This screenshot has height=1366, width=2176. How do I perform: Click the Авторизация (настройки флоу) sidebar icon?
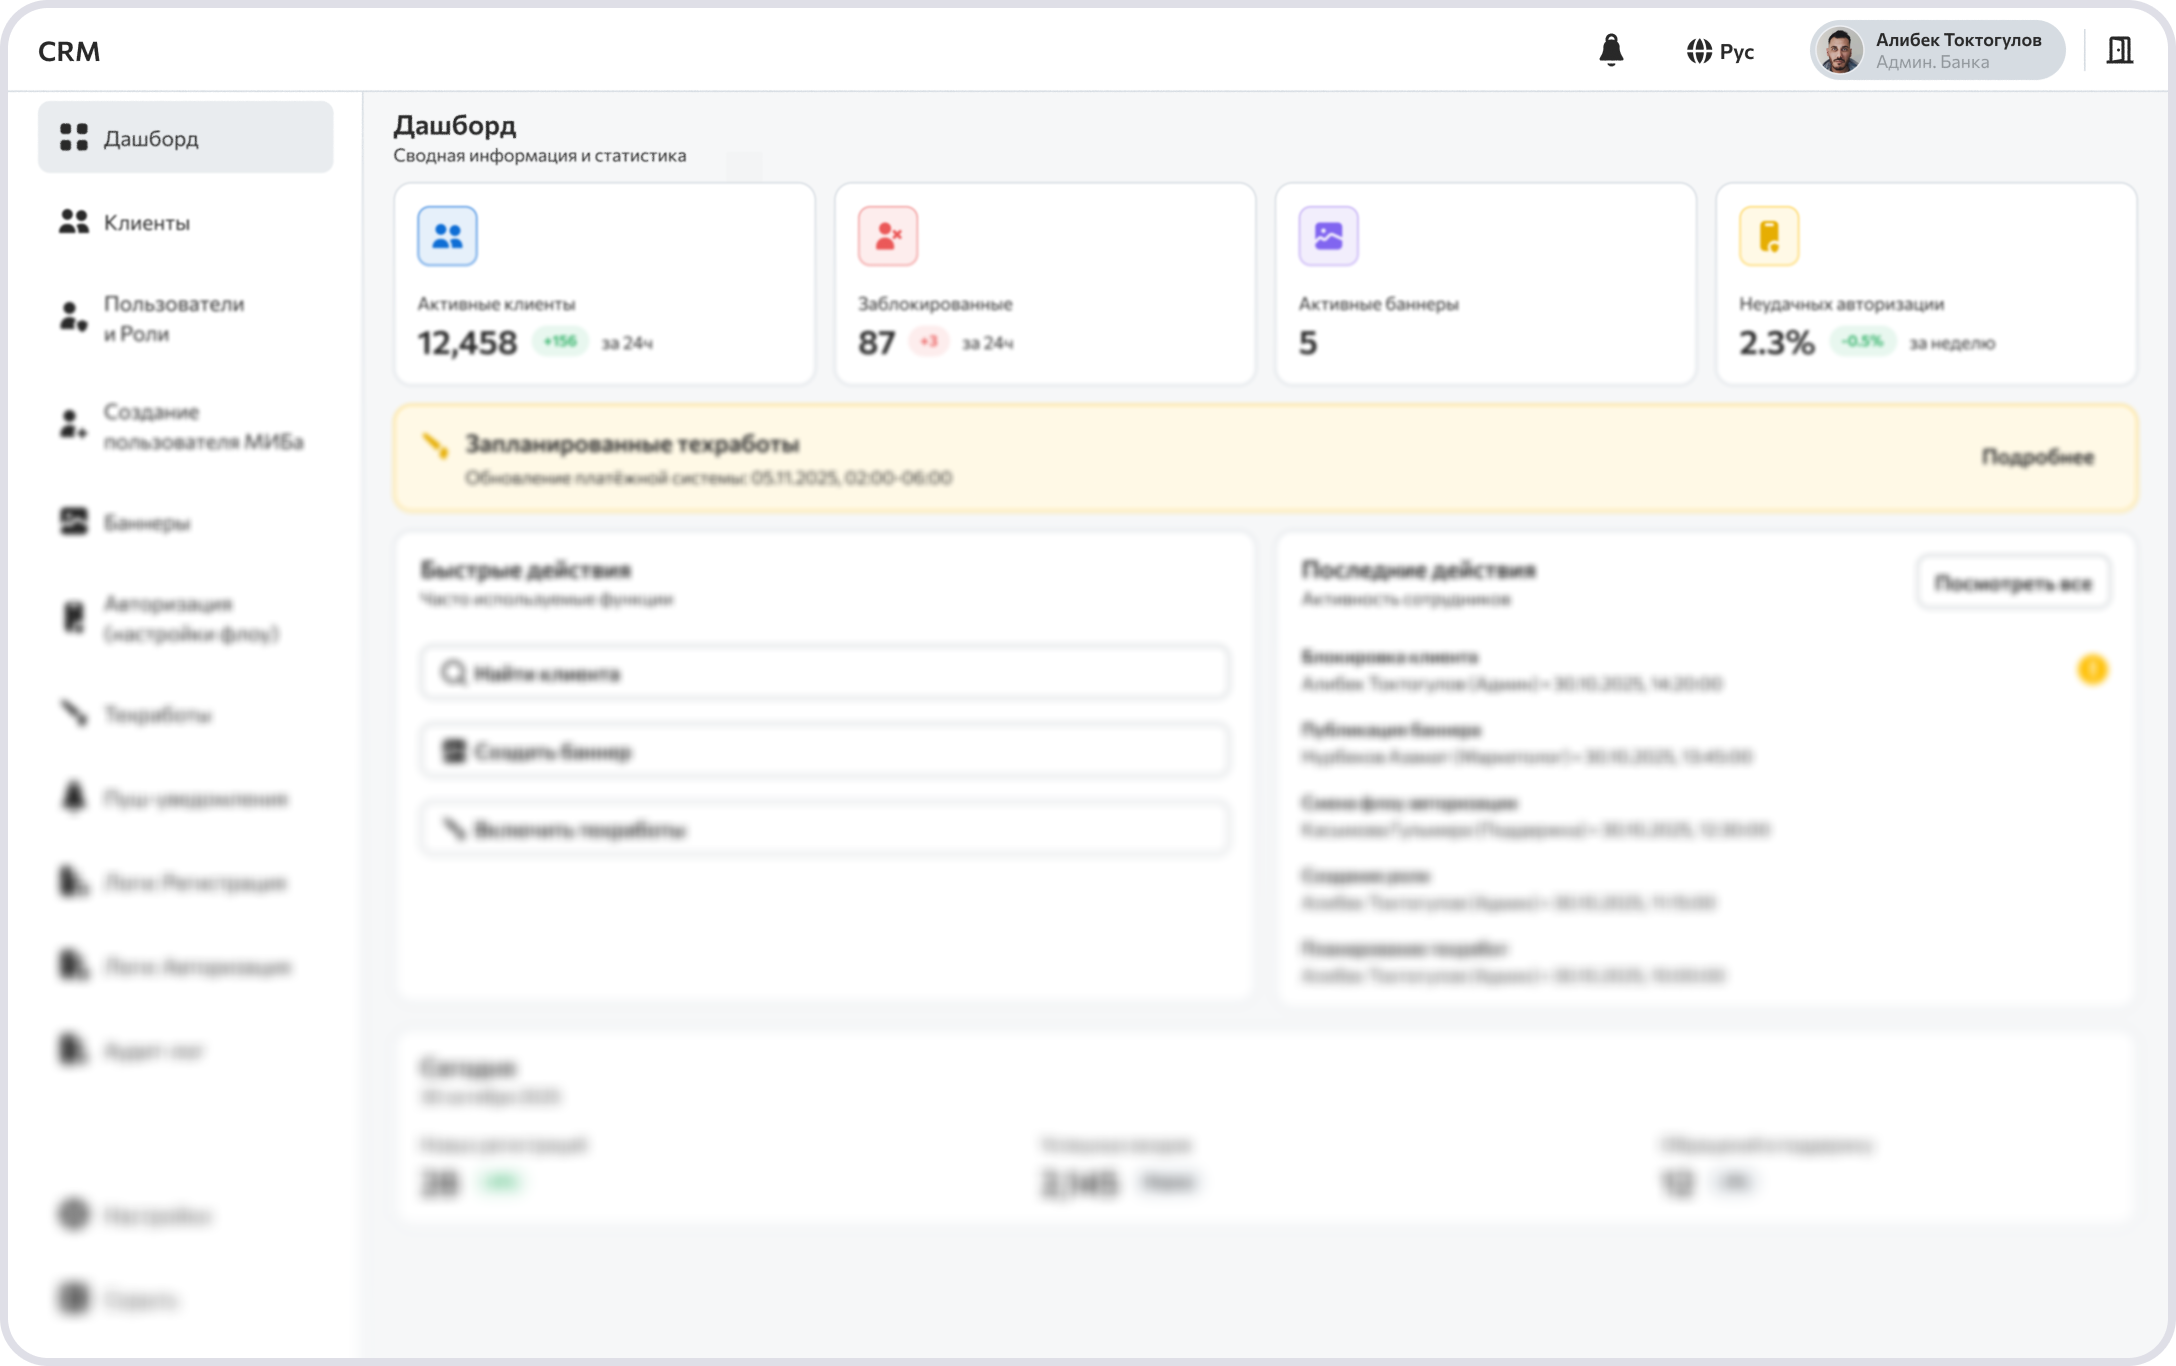click(71, 618)
